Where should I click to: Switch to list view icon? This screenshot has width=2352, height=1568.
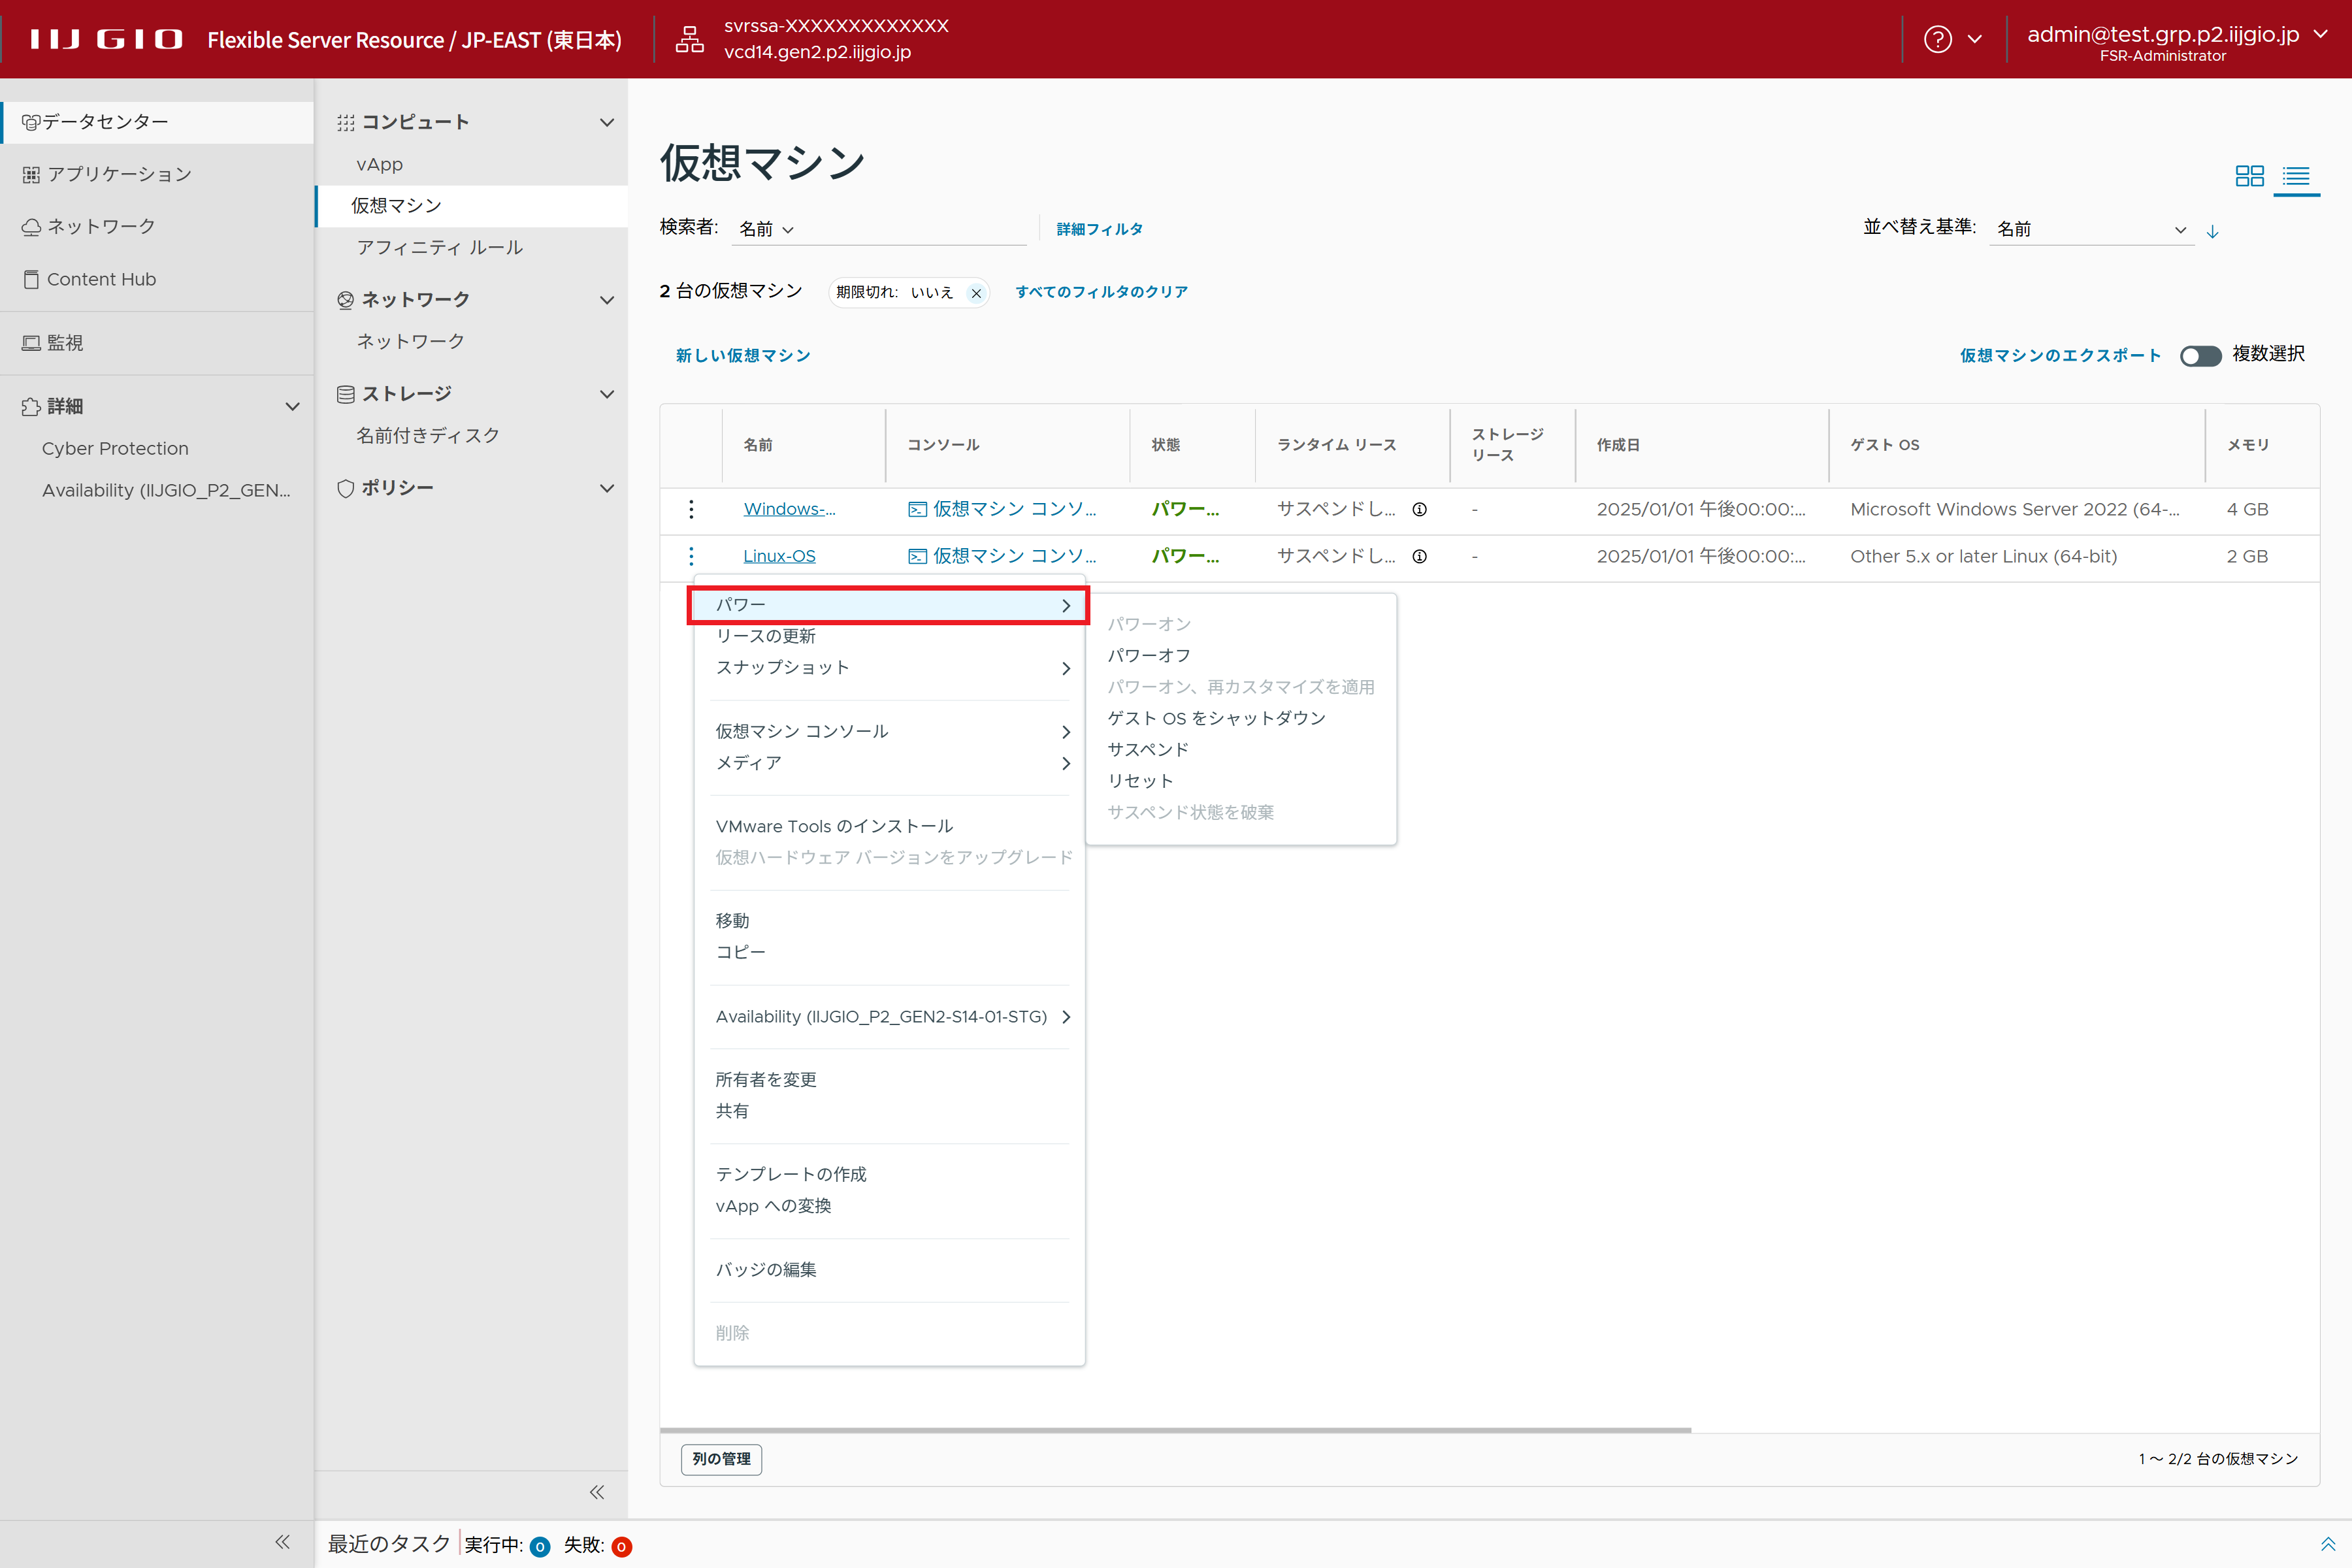[2296, 176]
